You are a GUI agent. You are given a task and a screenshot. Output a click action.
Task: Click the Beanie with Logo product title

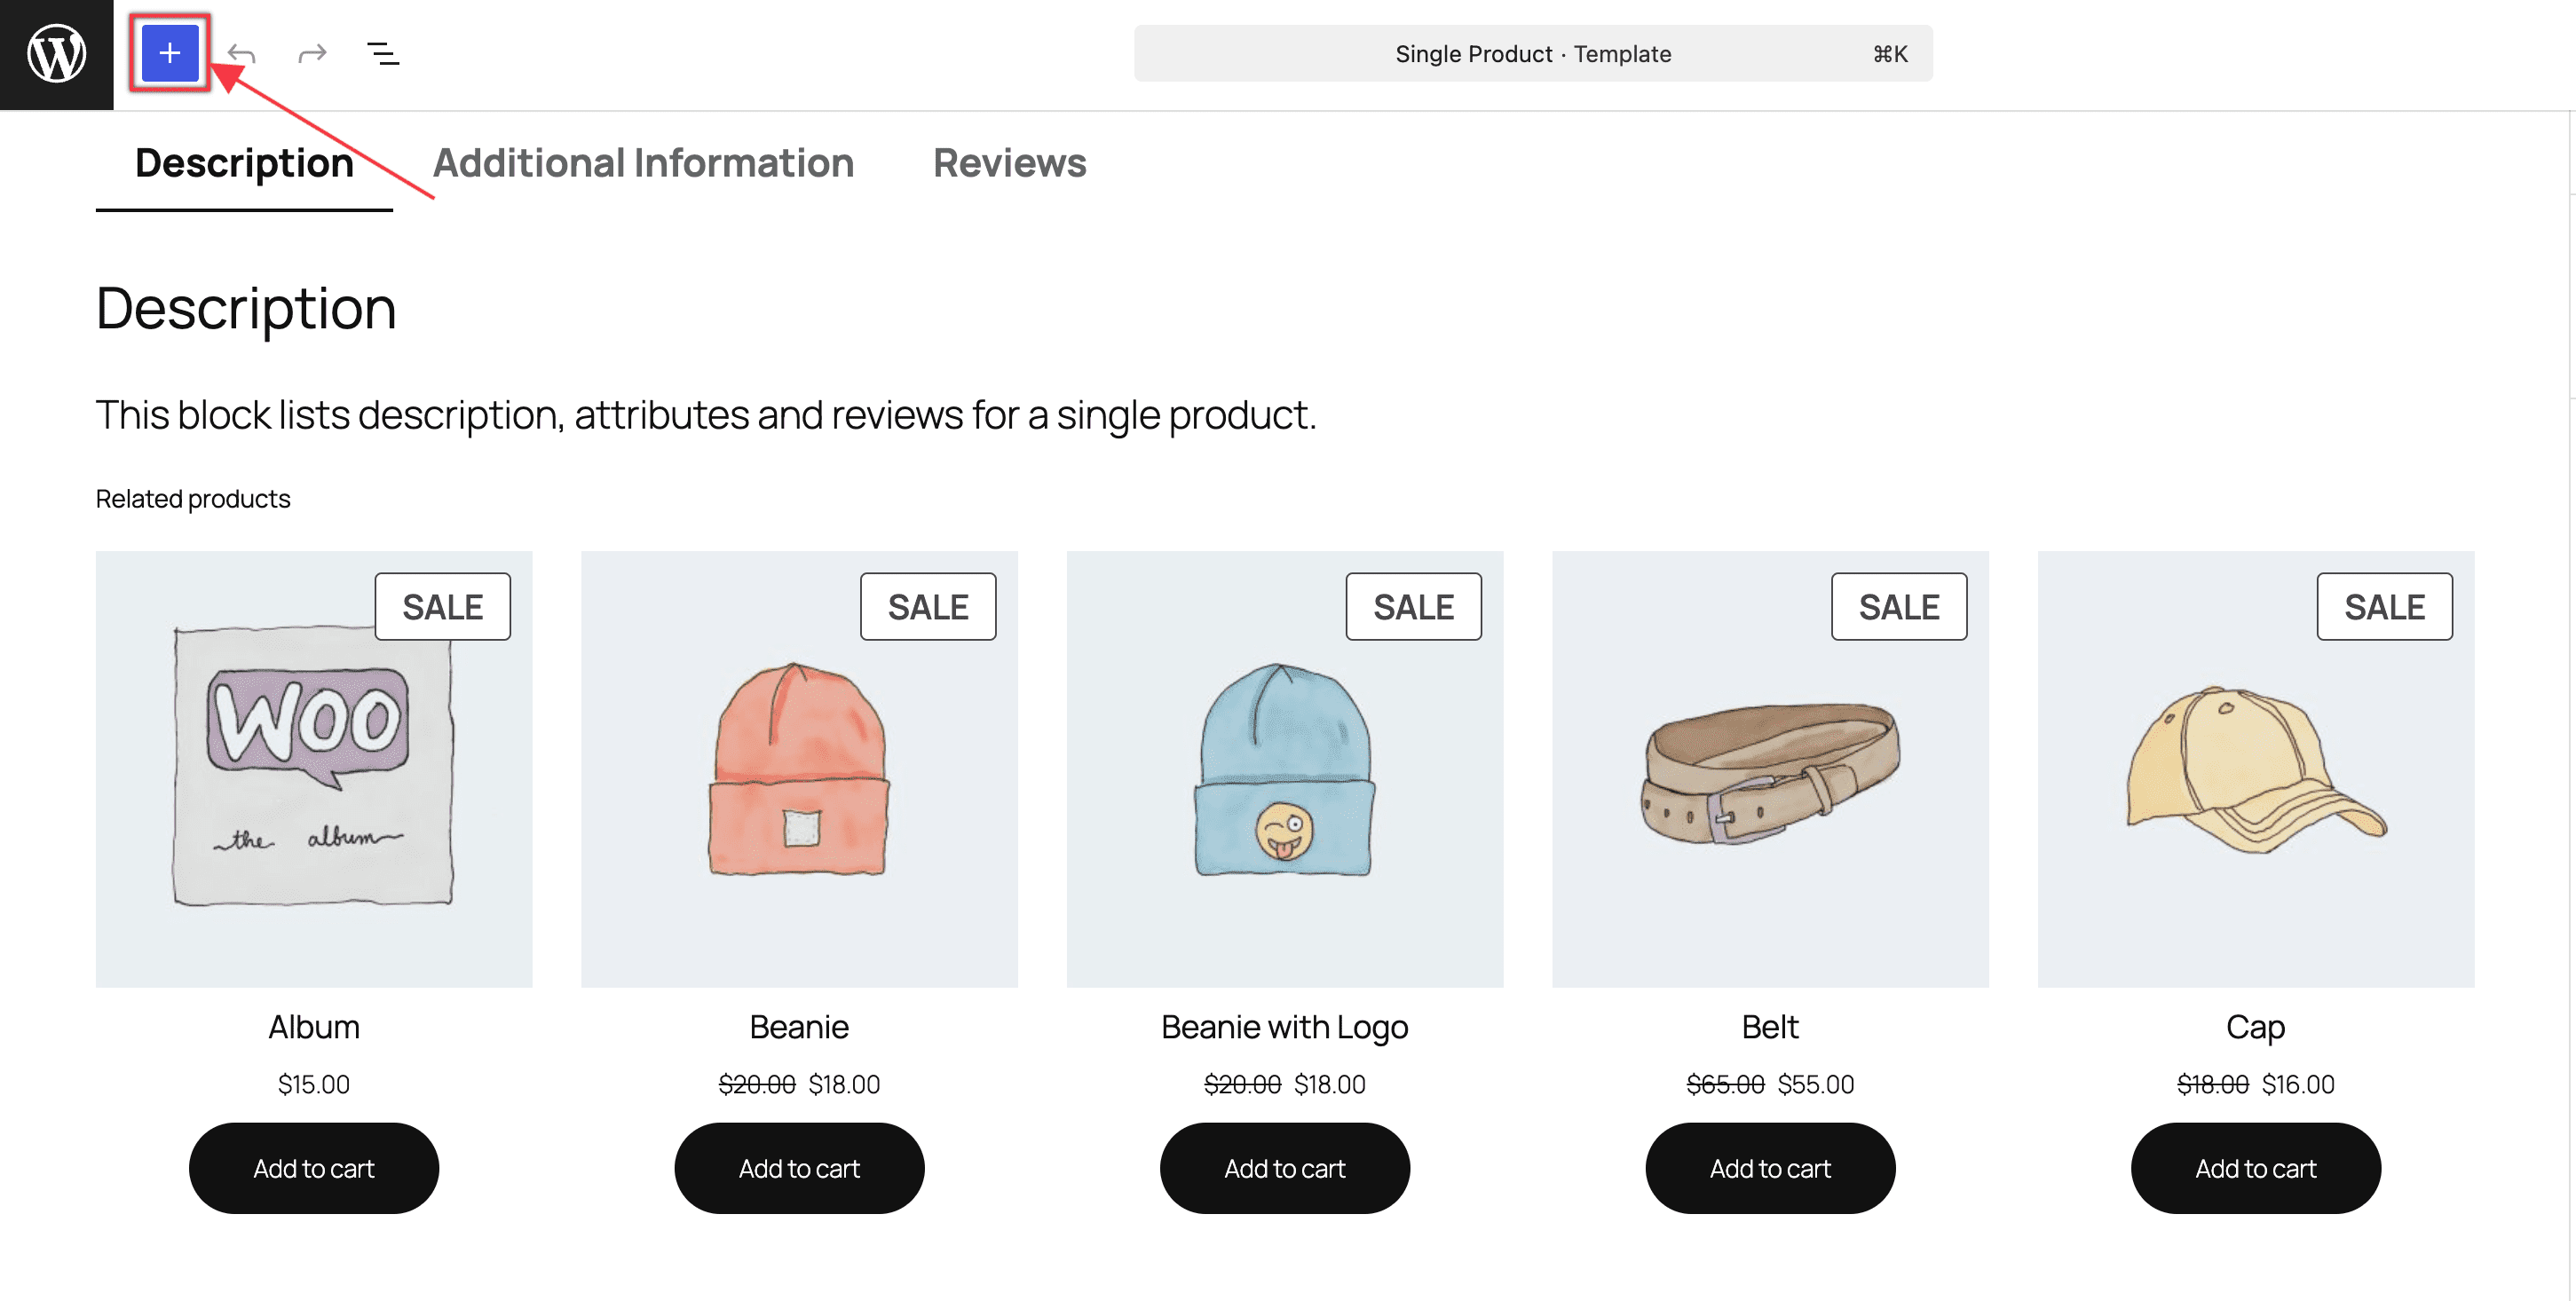coord(1284,1026)
